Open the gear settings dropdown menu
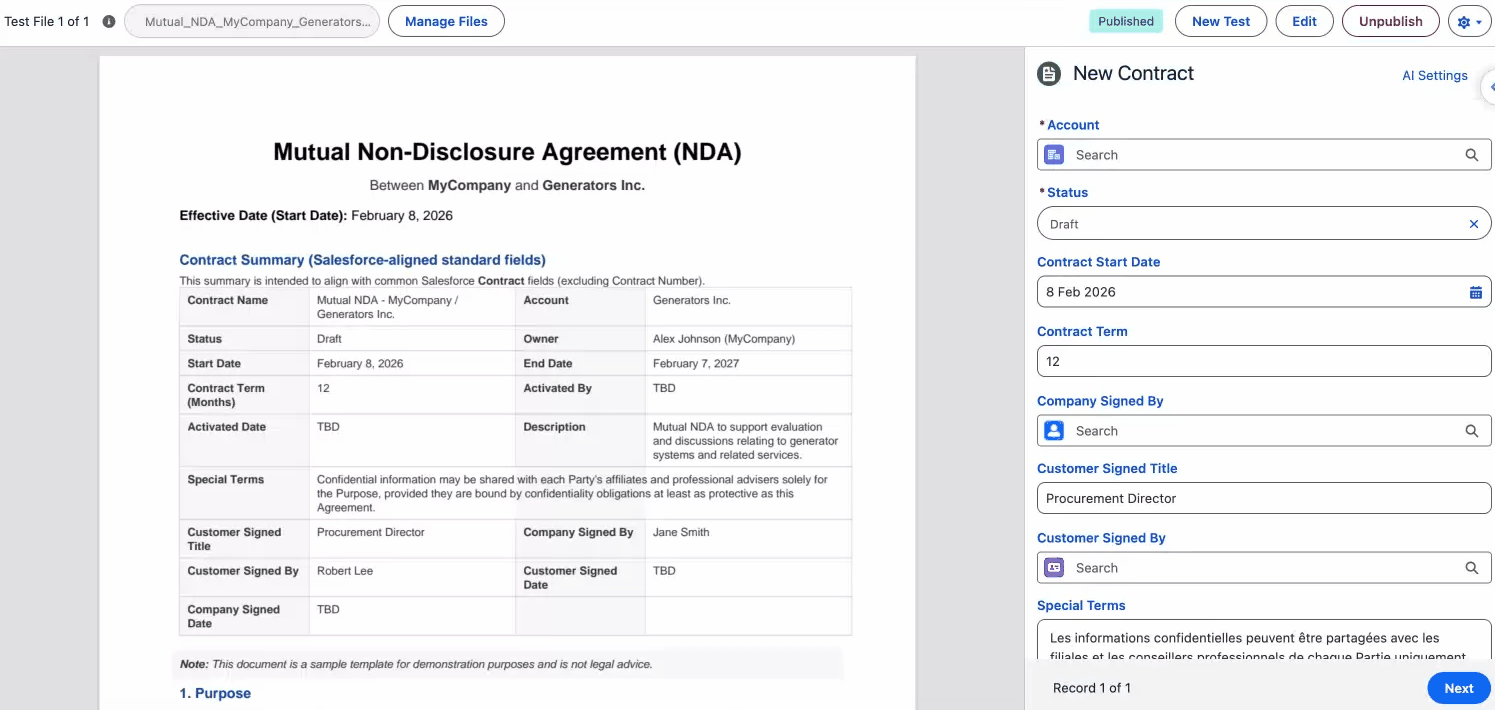 point(1470,21)
